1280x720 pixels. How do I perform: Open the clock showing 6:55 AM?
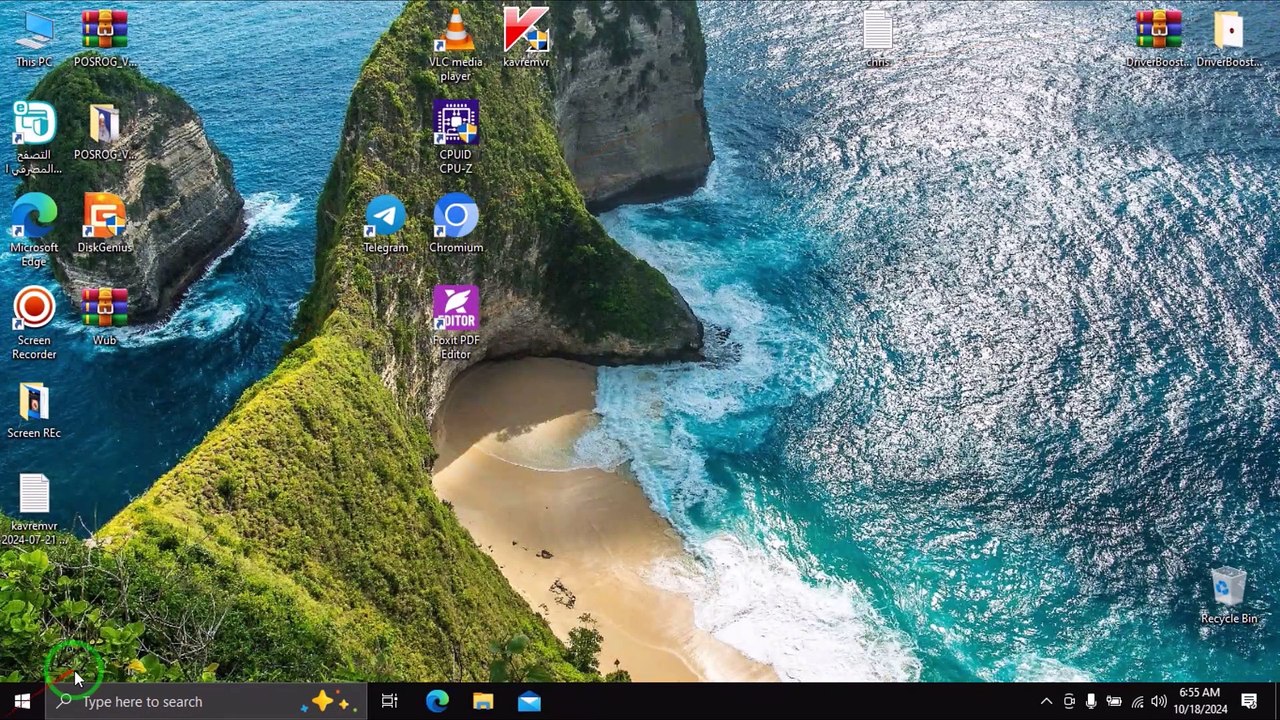[x=1200, y=701]
